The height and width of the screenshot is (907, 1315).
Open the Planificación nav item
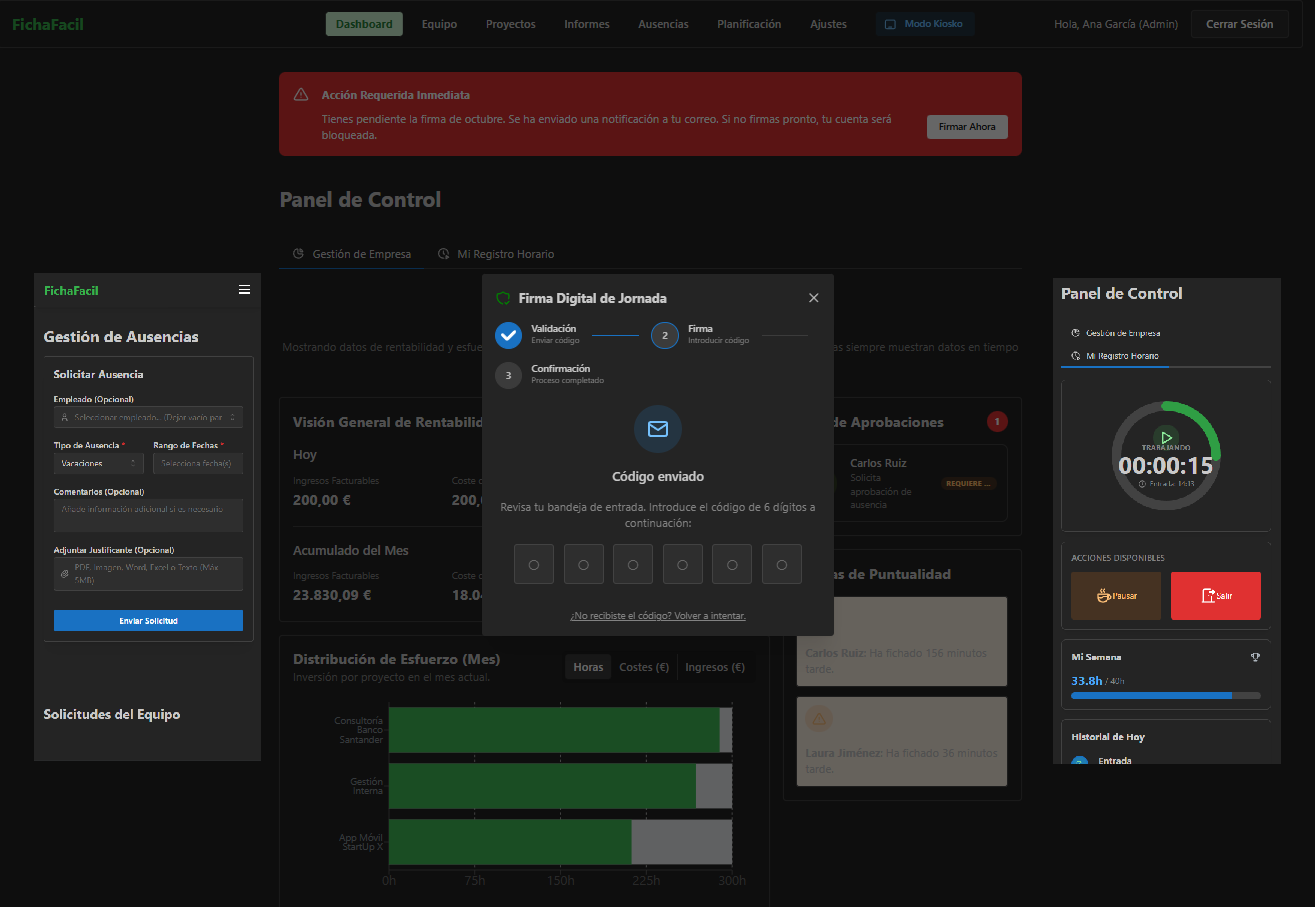749,24
